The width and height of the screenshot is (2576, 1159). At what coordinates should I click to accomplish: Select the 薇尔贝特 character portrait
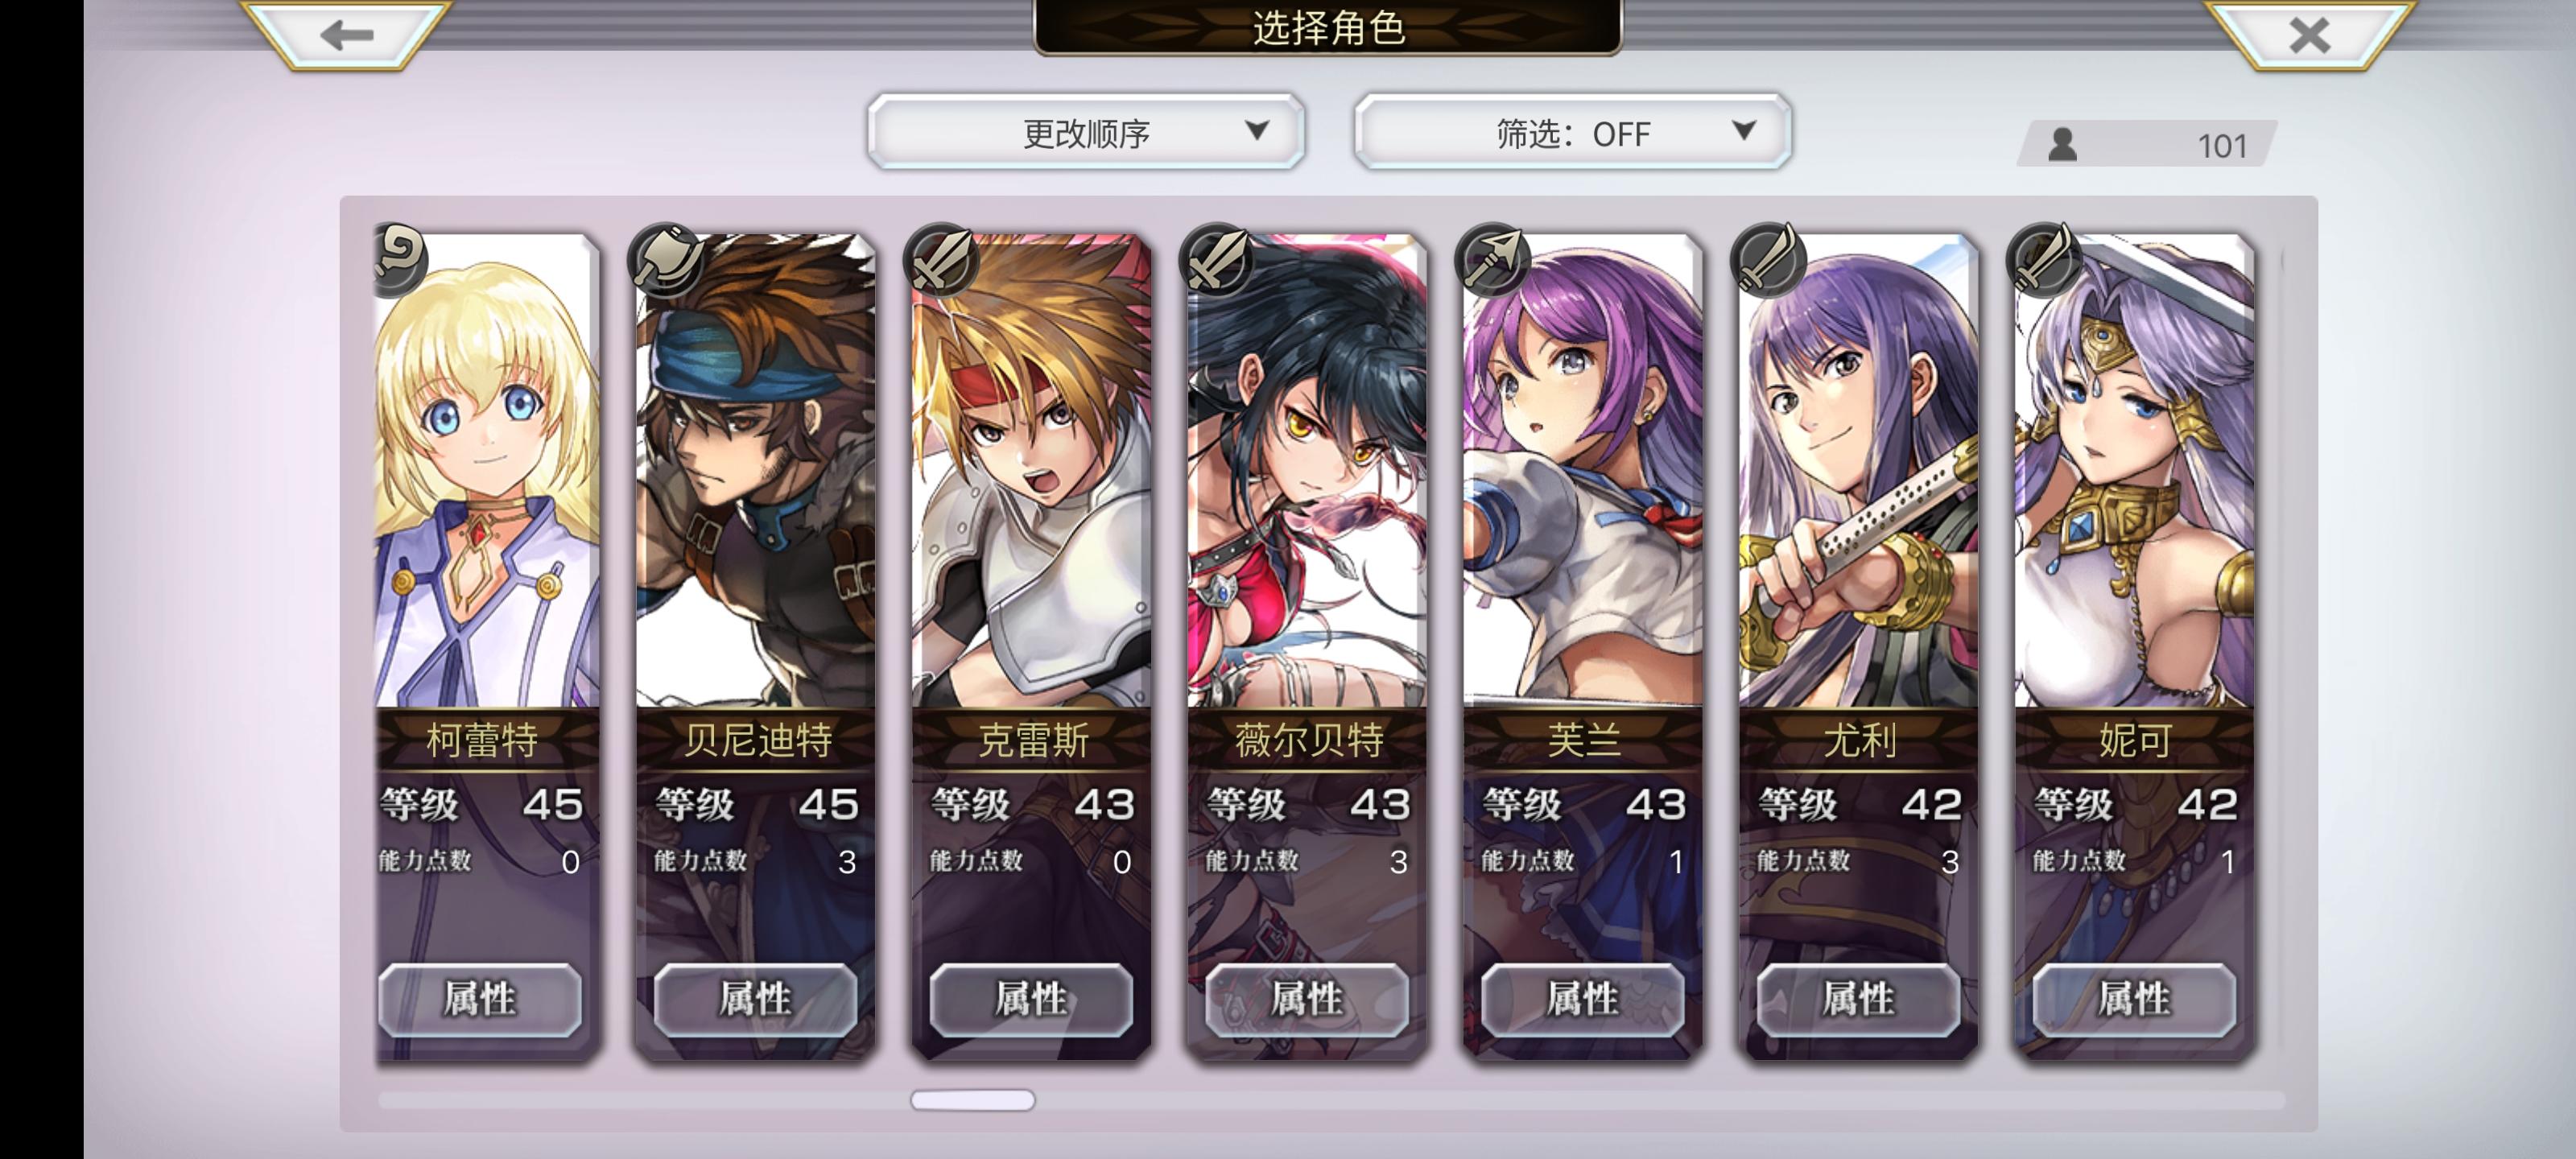(1306, 470)
